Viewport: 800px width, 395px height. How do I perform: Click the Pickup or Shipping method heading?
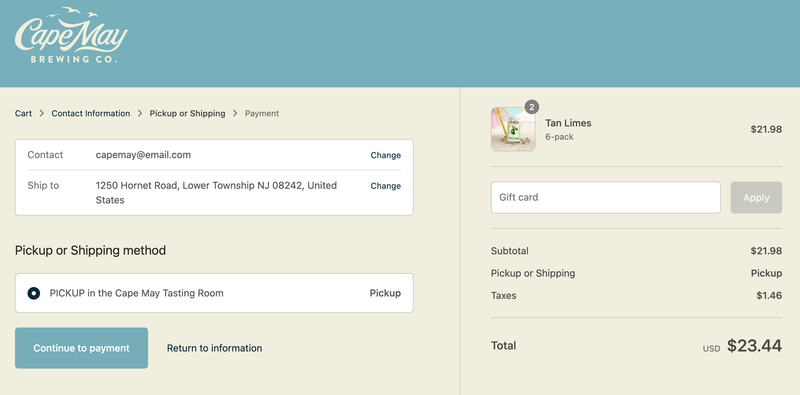pos(90,251)
